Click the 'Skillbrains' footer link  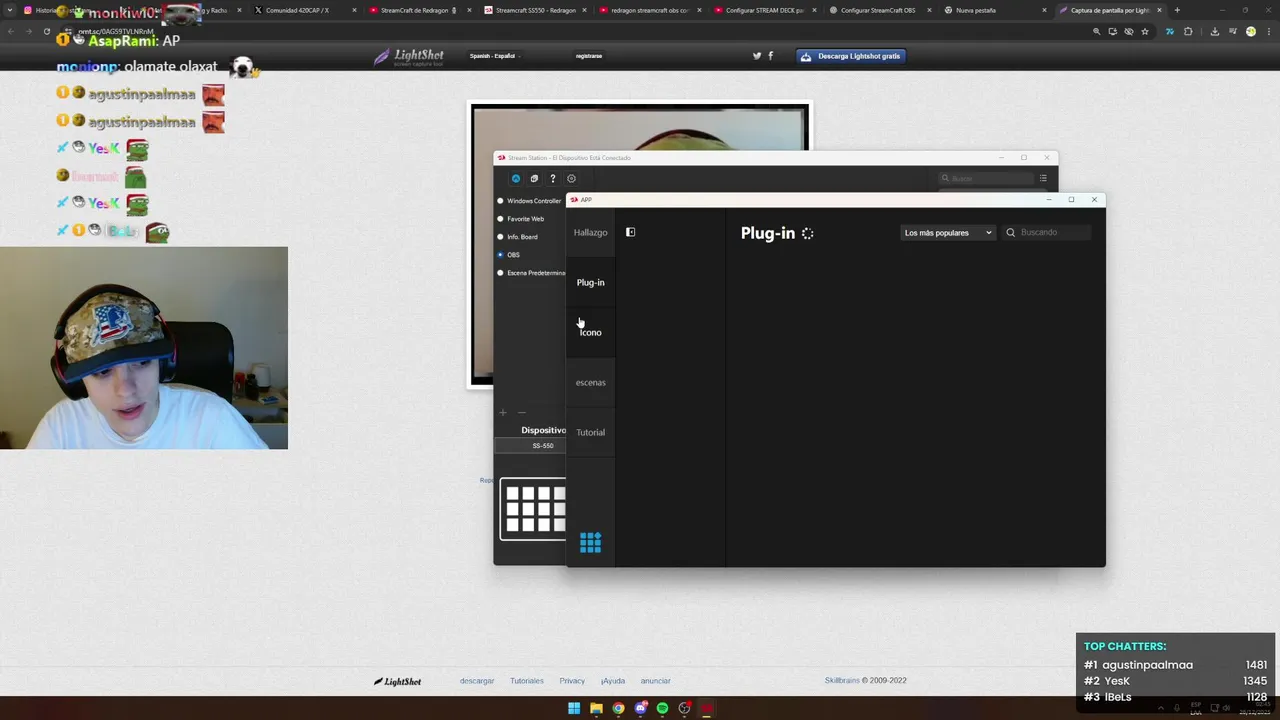[842, 681]
